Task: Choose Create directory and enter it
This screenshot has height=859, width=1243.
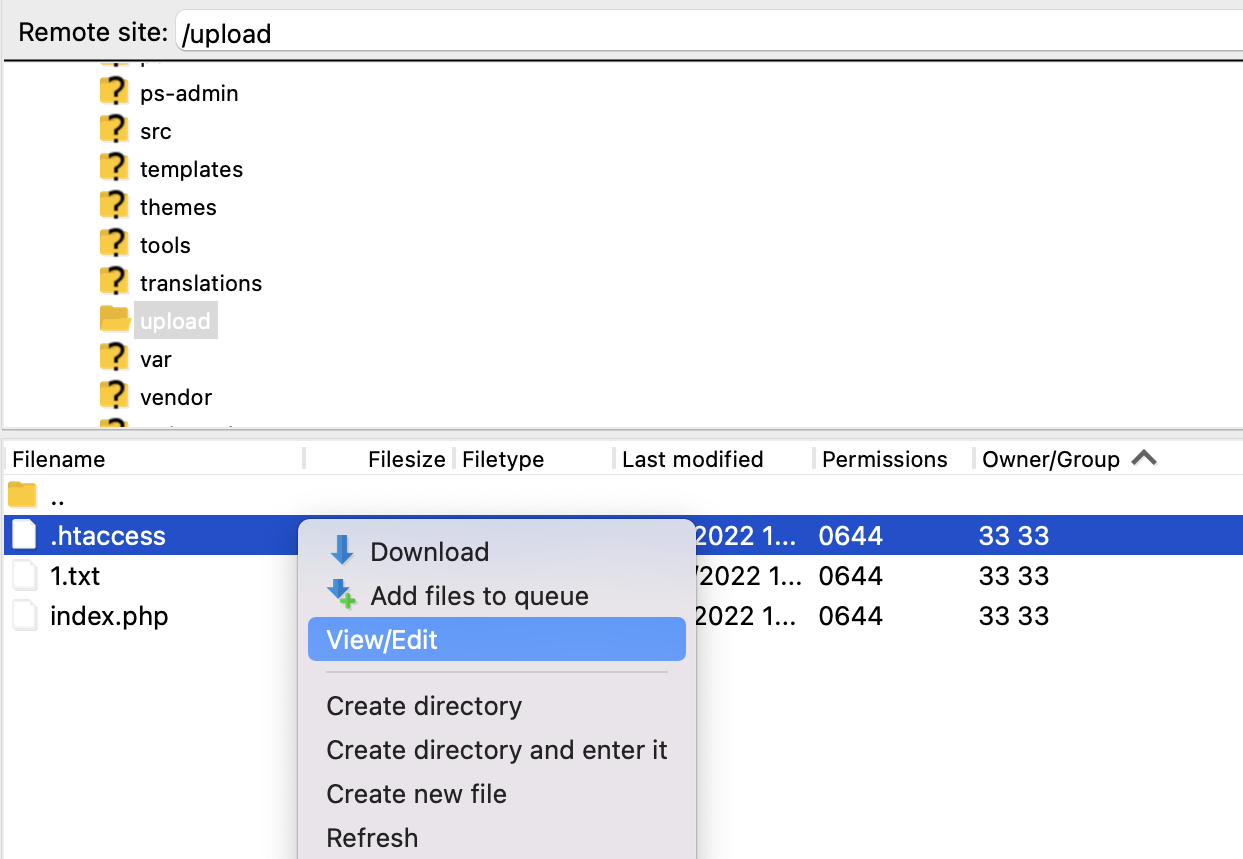Action: pyautogui.click(x=497, y=750)
